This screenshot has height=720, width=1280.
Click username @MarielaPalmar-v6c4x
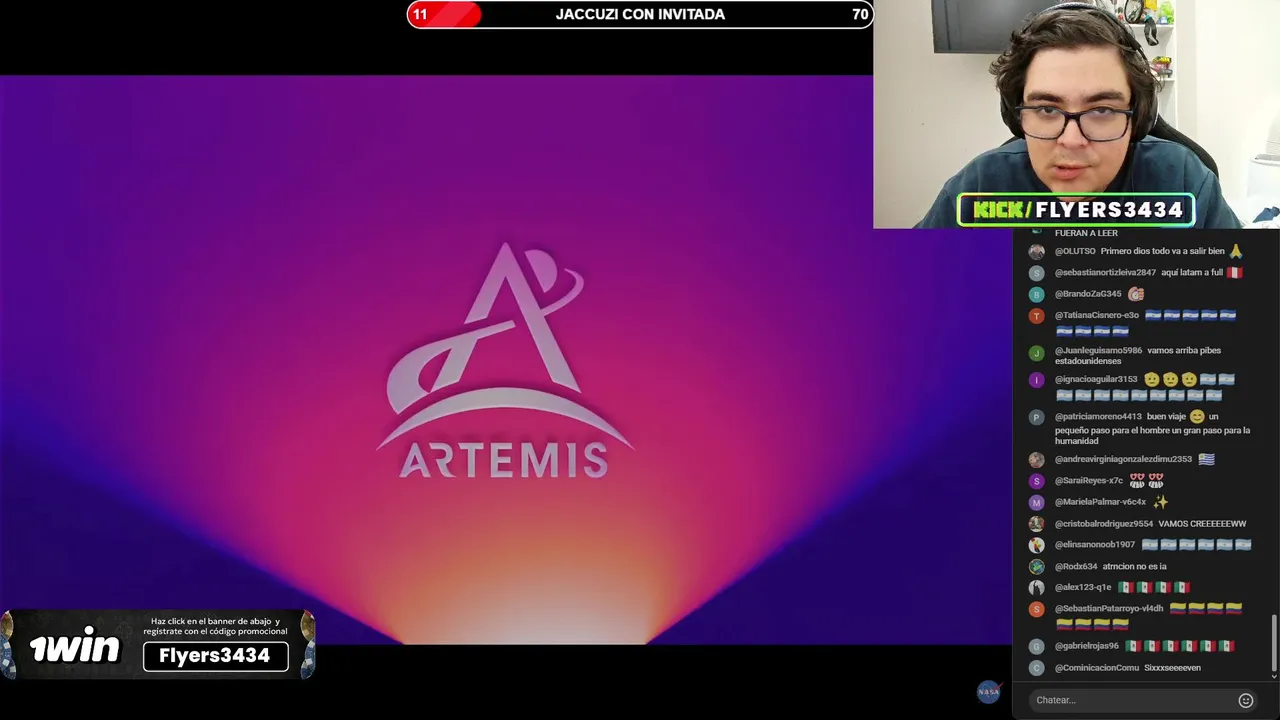1100,502
